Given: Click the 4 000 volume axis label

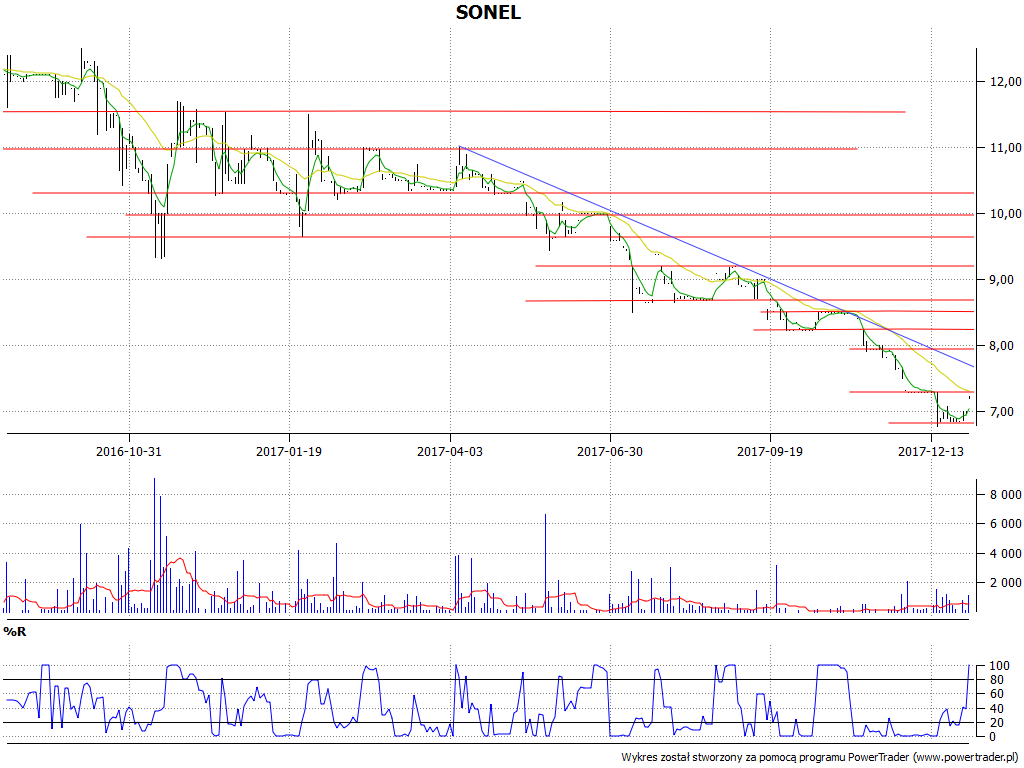Looking at the screenshot, I should tap(1006, 553).
